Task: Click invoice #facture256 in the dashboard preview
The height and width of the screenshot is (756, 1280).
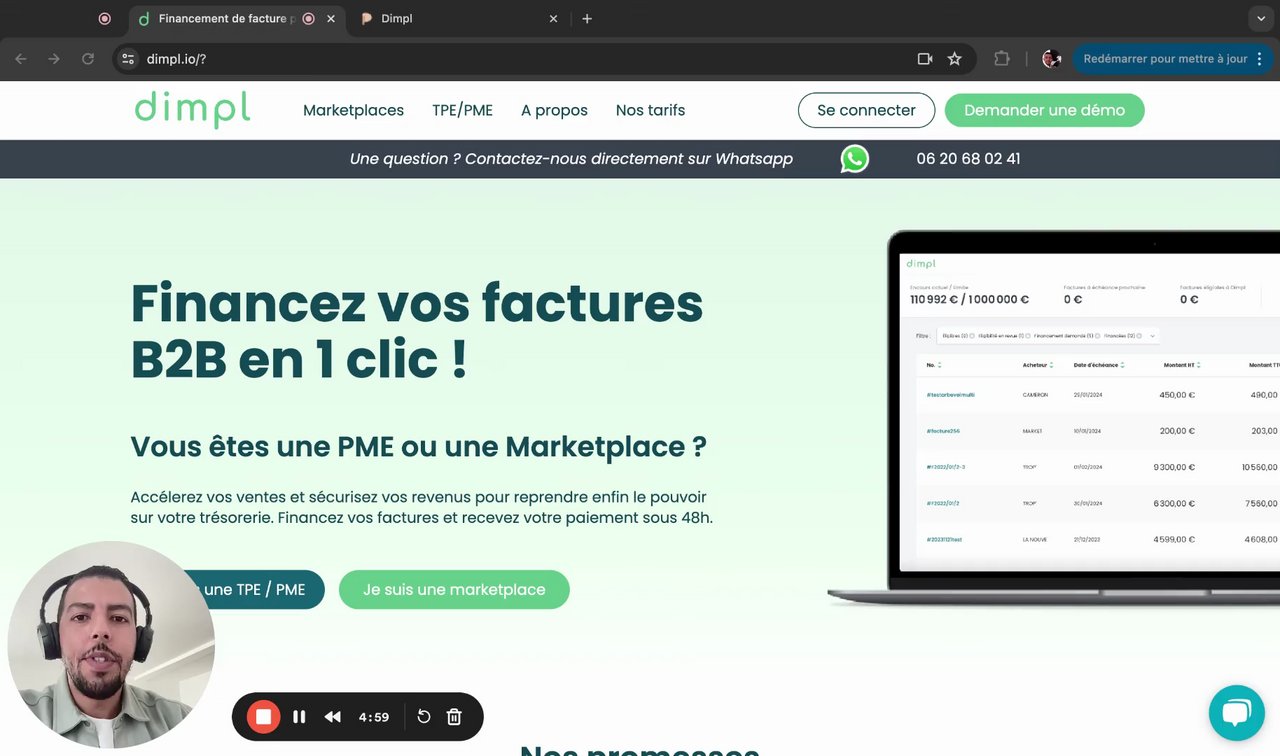Action: [x=944, y=431]
